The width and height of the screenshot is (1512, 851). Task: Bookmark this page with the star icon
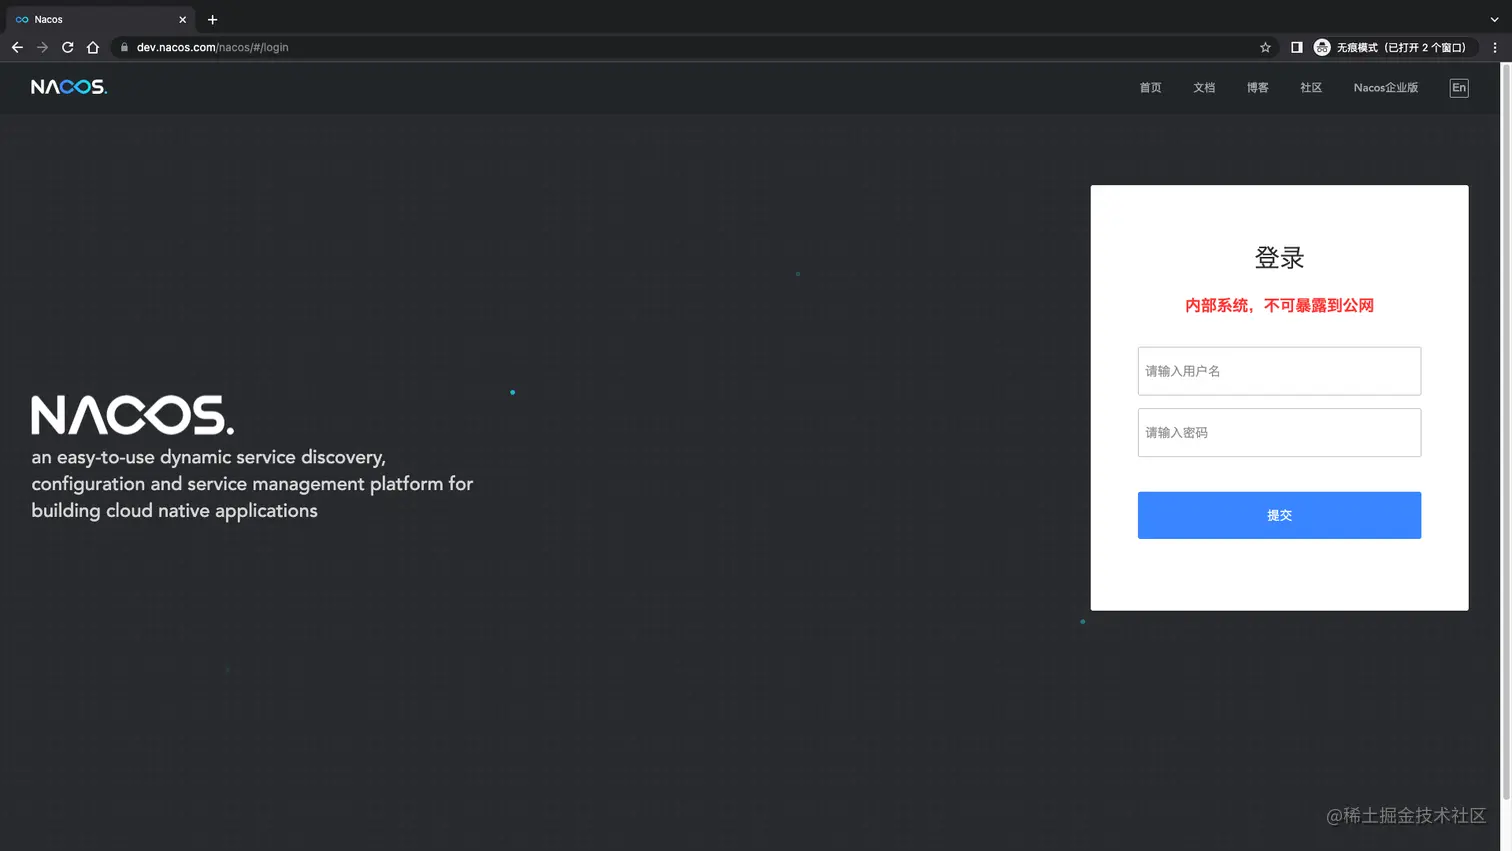(1265, 47)
